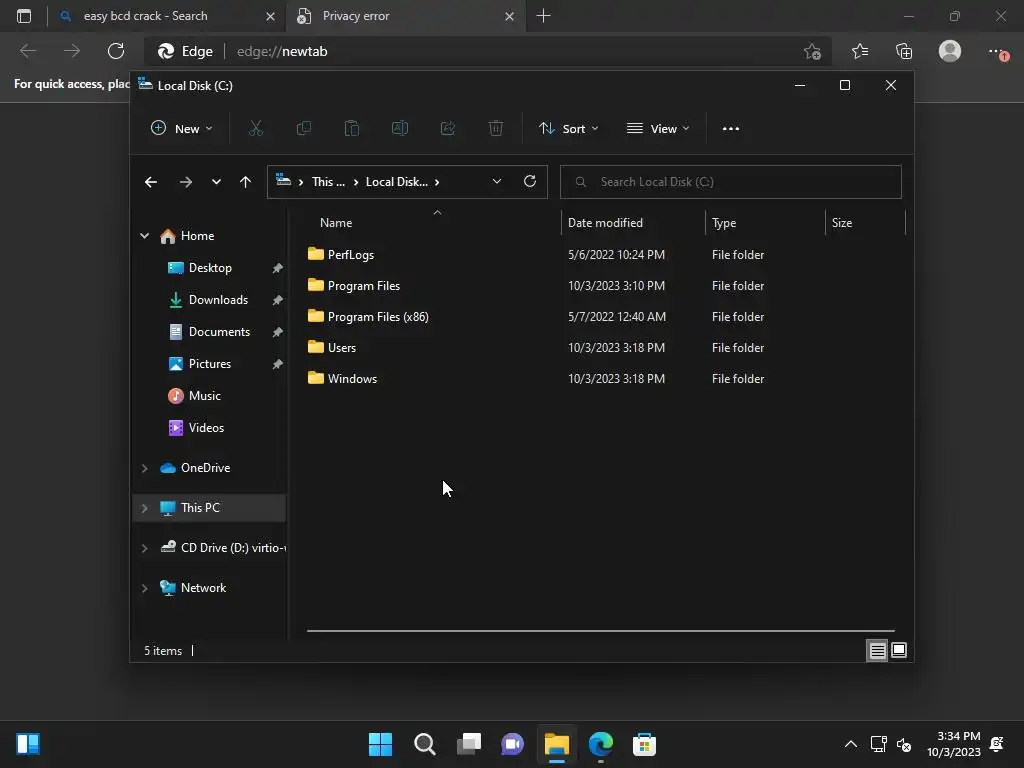The height and width of the screenshot is (768, 1024).
Task: Collapse the Home tree node
Action: [144, 236]
